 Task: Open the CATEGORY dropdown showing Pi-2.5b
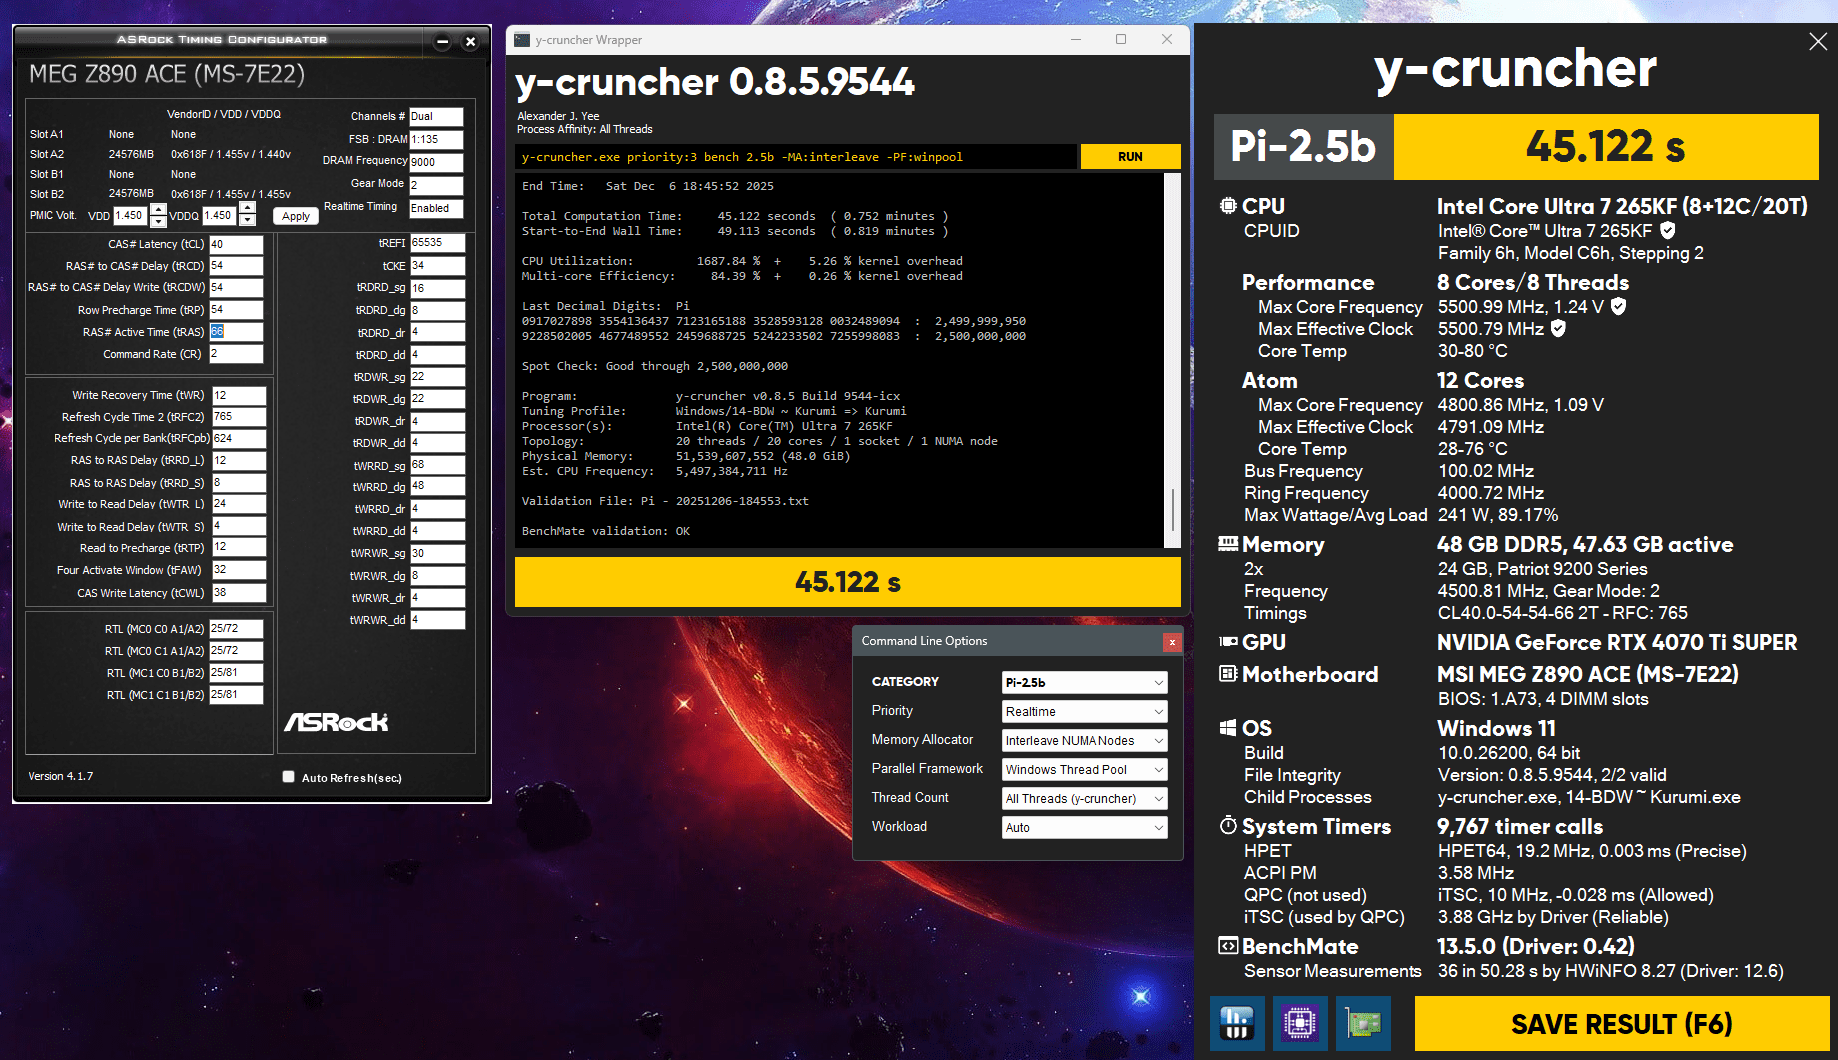pyautogui.click(x=1084, y=682)
